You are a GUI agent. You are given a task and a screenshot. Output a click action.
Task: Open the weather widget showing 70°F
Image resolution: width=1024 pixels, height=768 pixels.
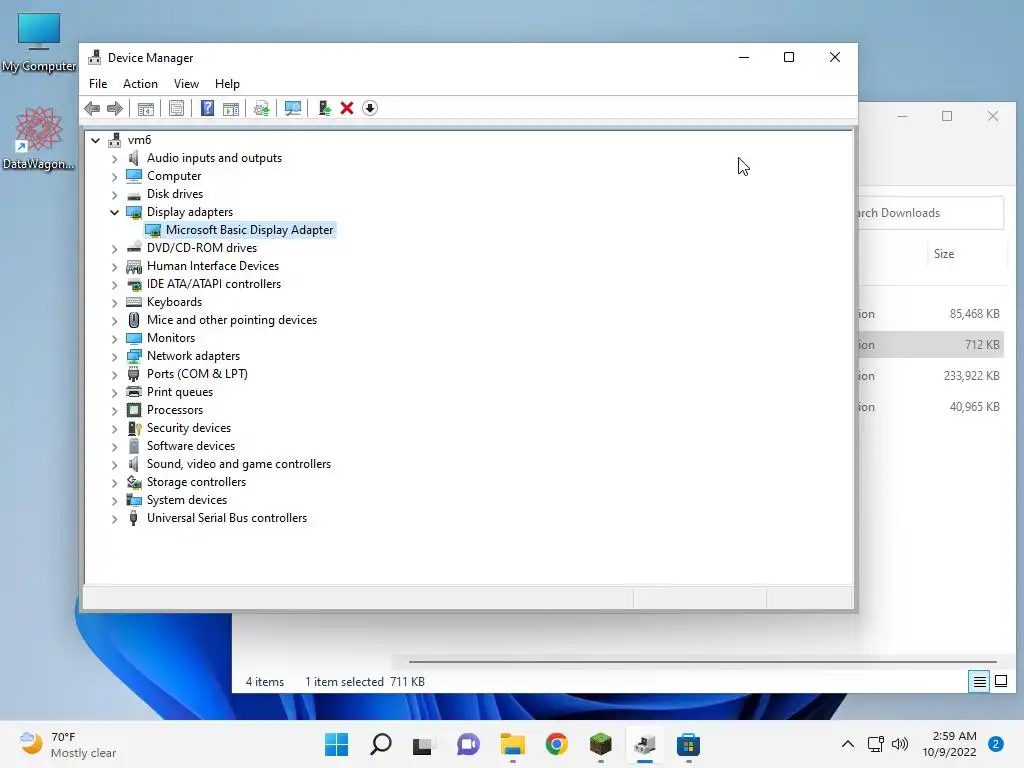pyautogui.click(x=67, y=745)
